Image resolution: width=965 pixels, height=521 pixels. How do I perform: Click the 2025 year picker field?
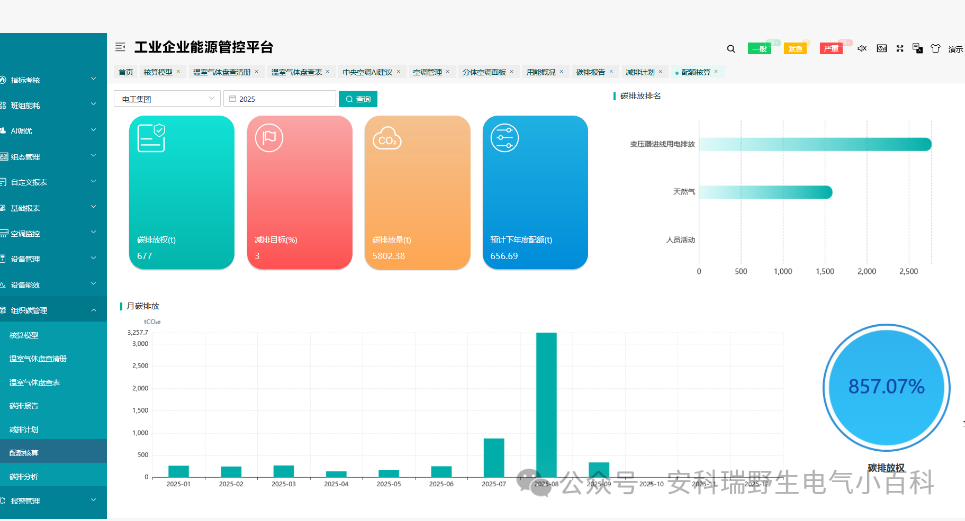point(280,99)
